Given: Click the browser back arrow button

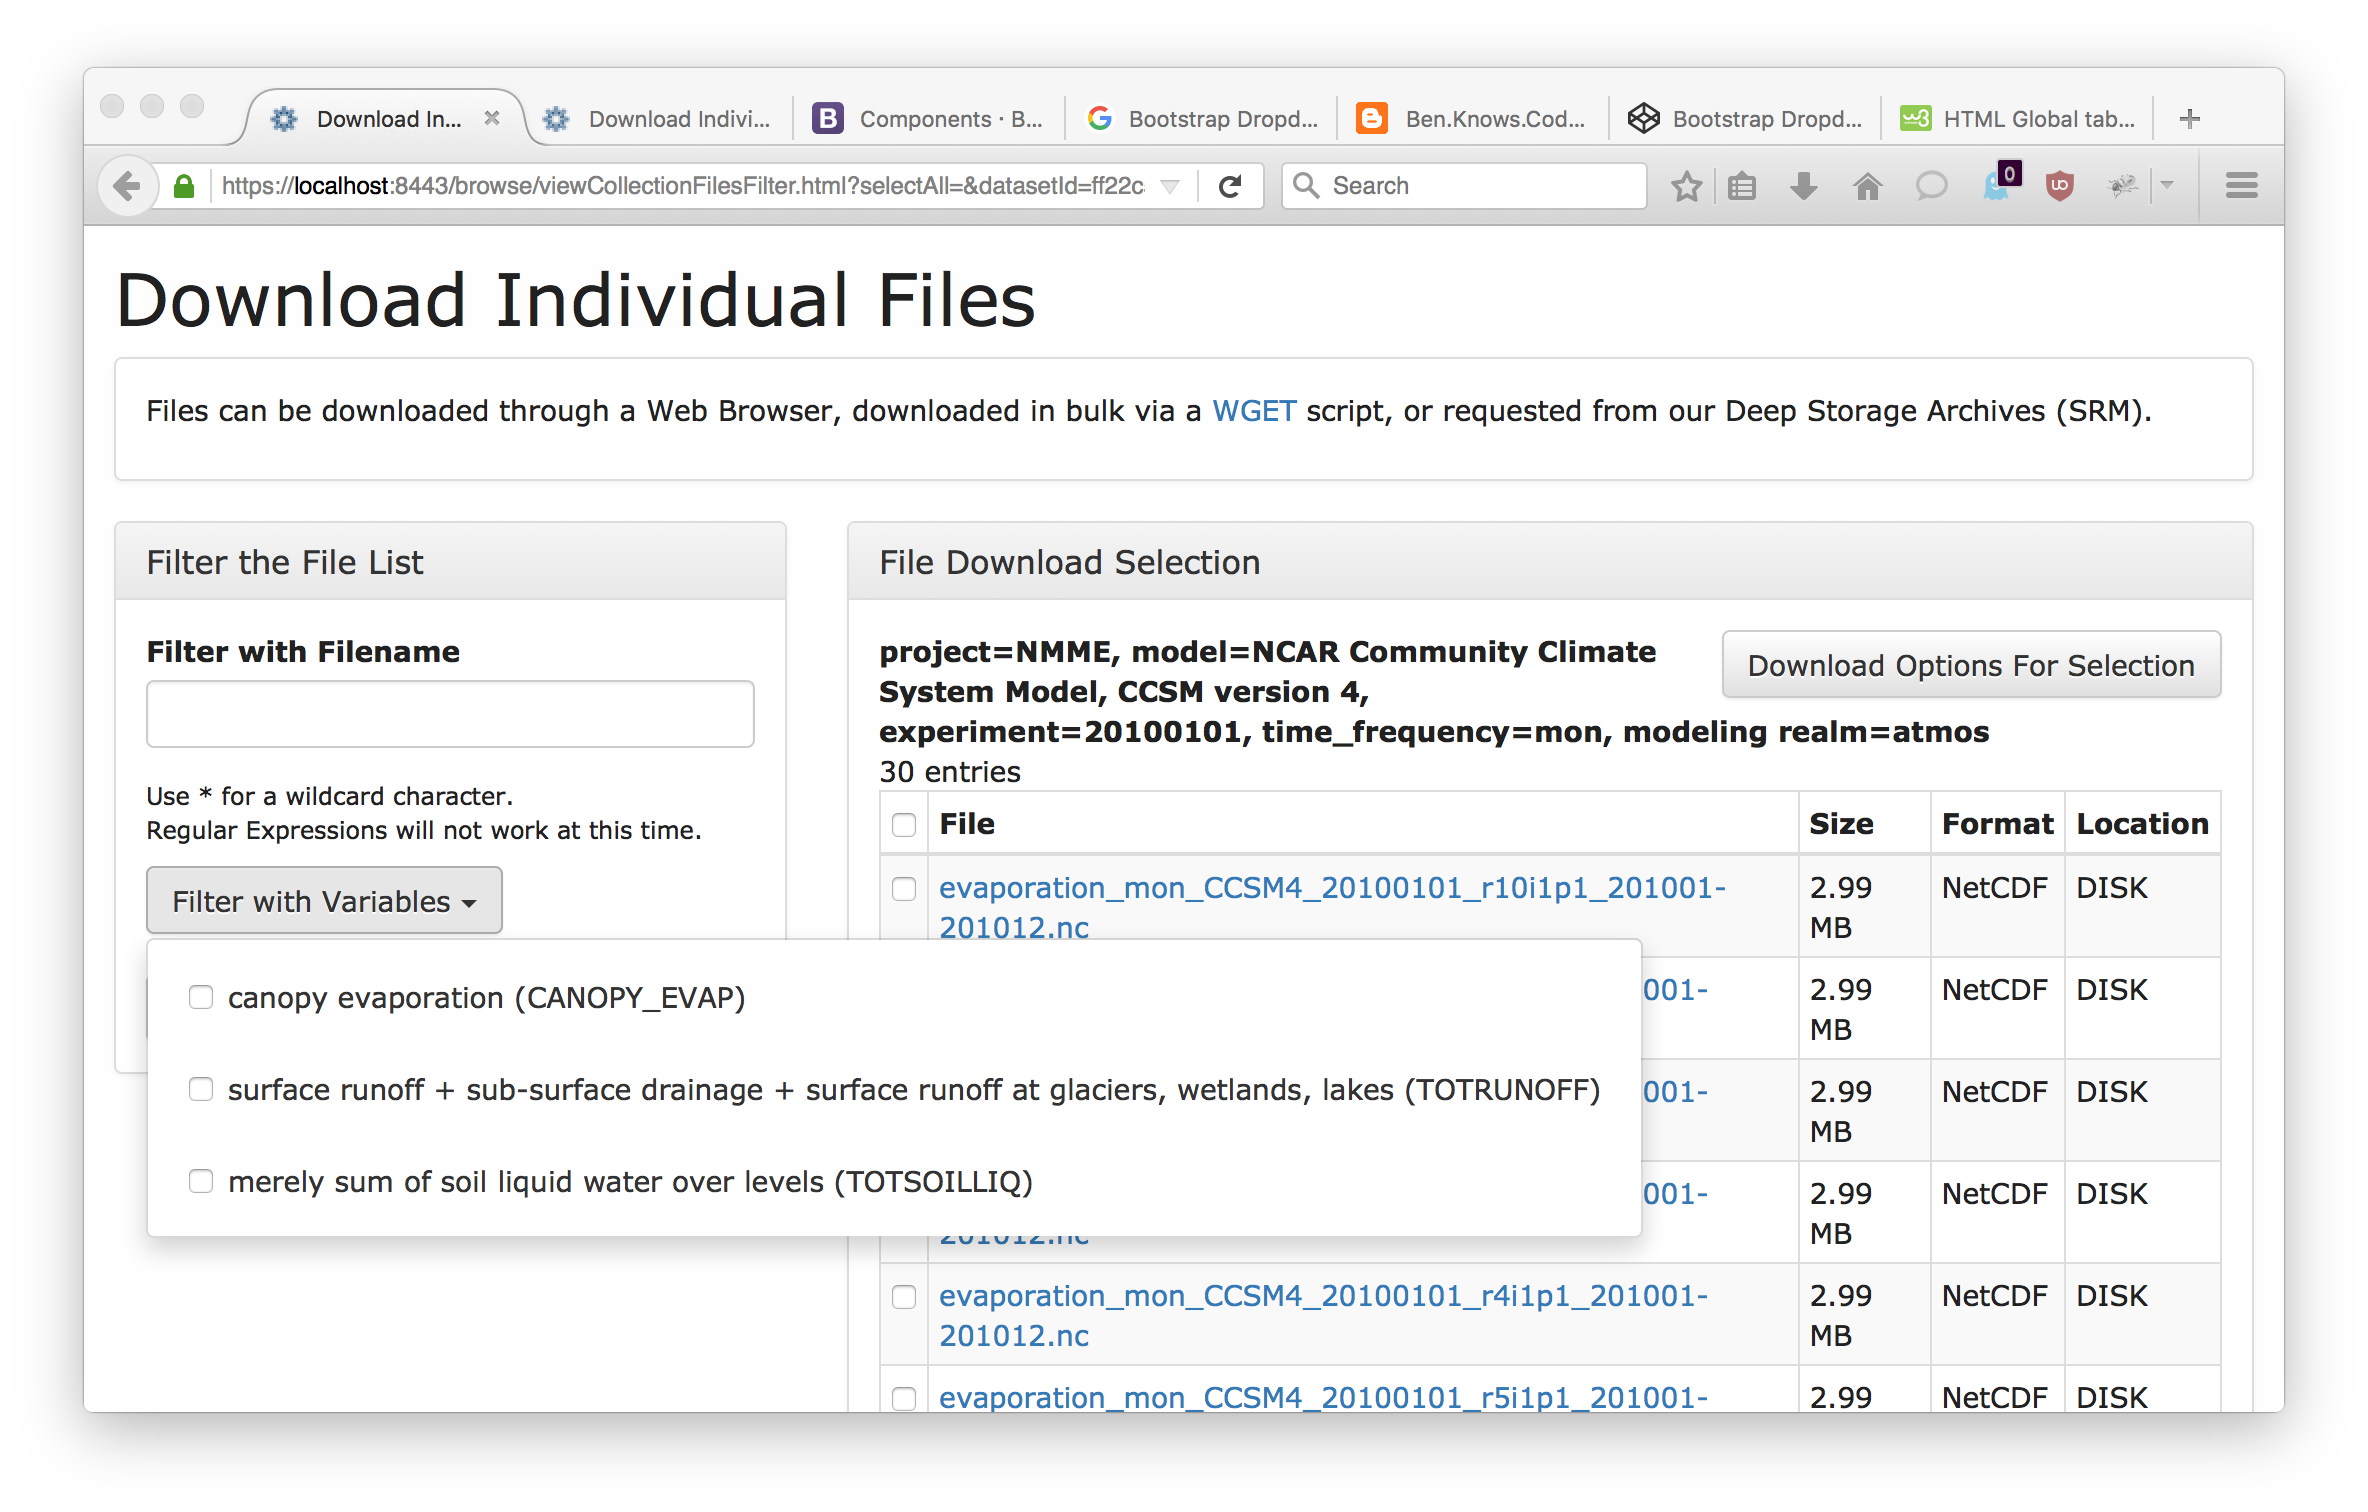Looking at the screenshot, I should [127, 186].
